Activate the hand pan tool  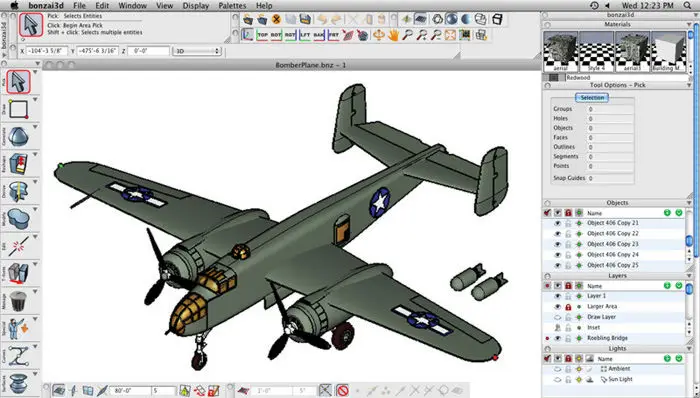tap(393, 35)
